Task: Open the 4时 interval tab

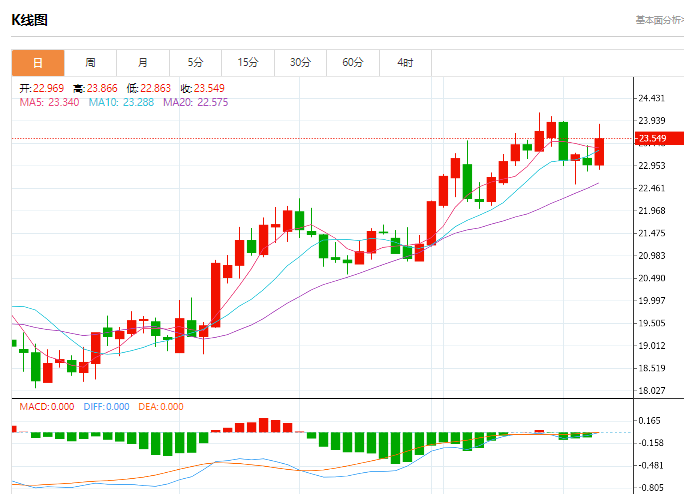Action: [405, 63]
